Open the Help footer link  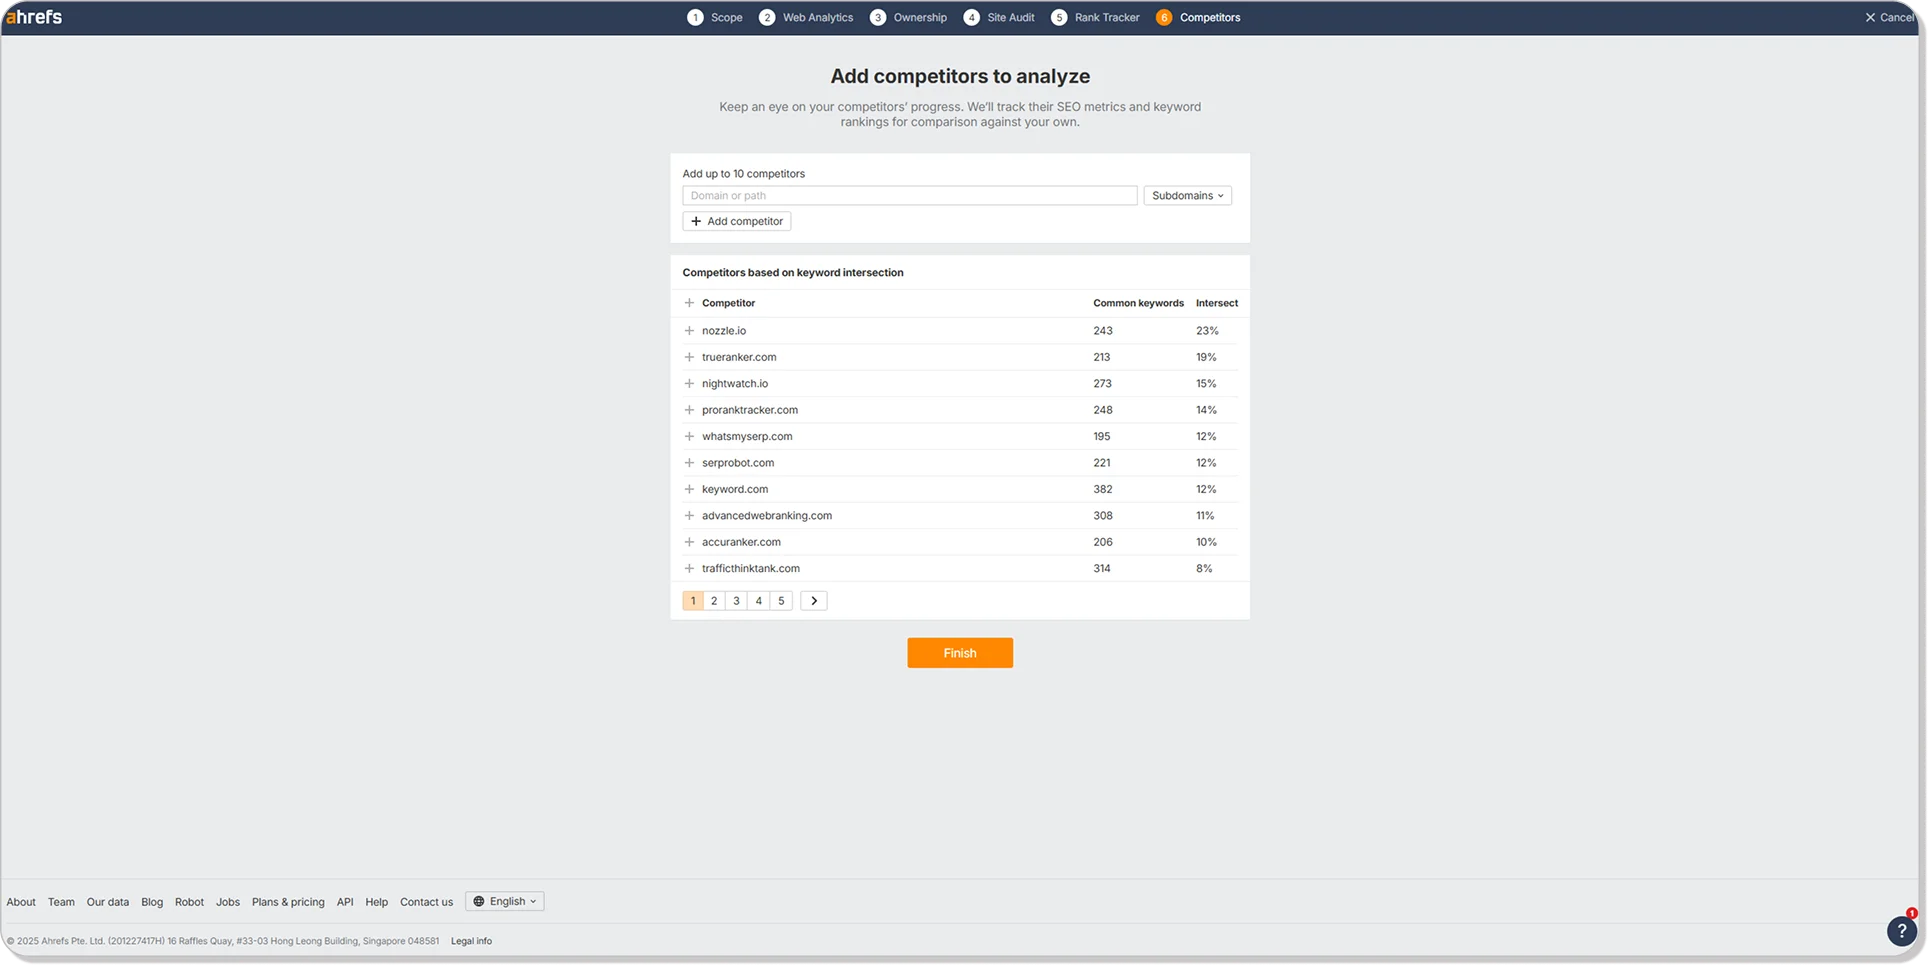pos(376,902)
